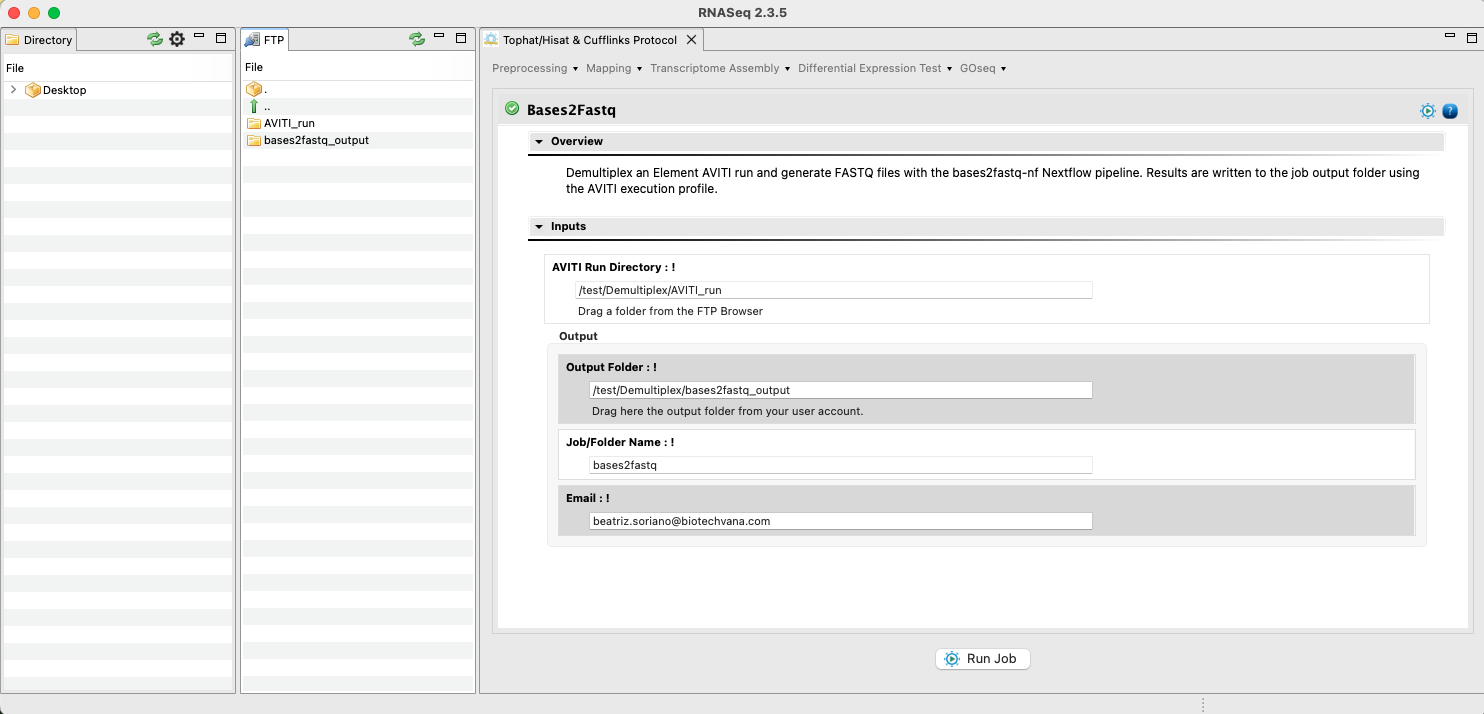Click File column header in Directory panel

(15, 68)
